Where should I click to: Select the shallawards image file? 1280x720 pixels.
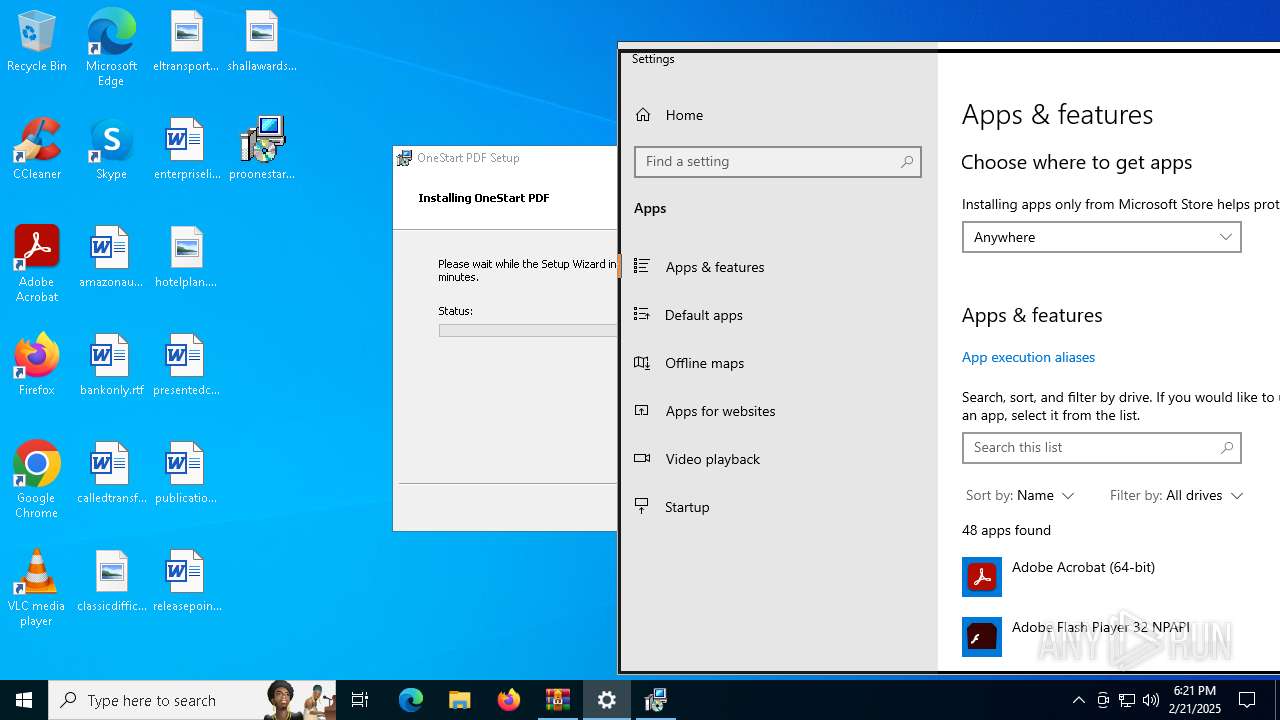coord(262,41)
